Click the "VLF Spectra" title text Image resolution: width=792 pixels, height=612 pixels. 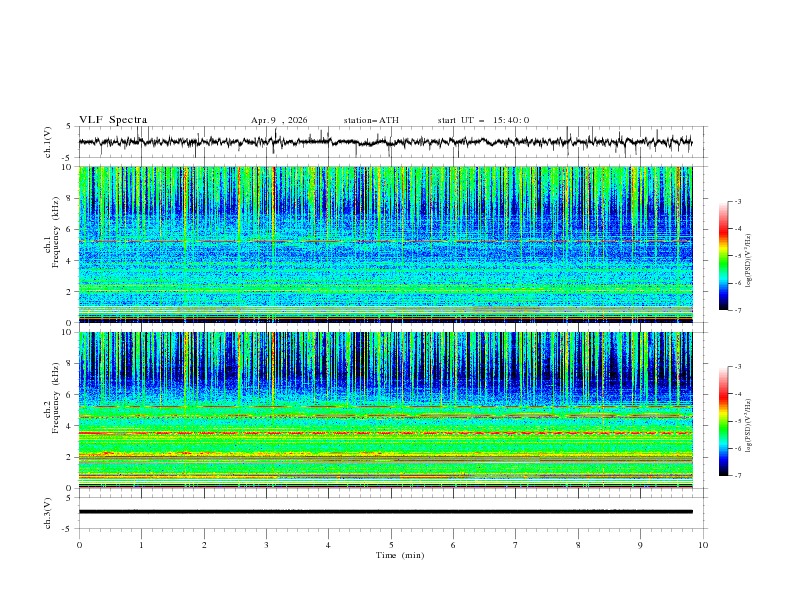(x=113, y=120)
